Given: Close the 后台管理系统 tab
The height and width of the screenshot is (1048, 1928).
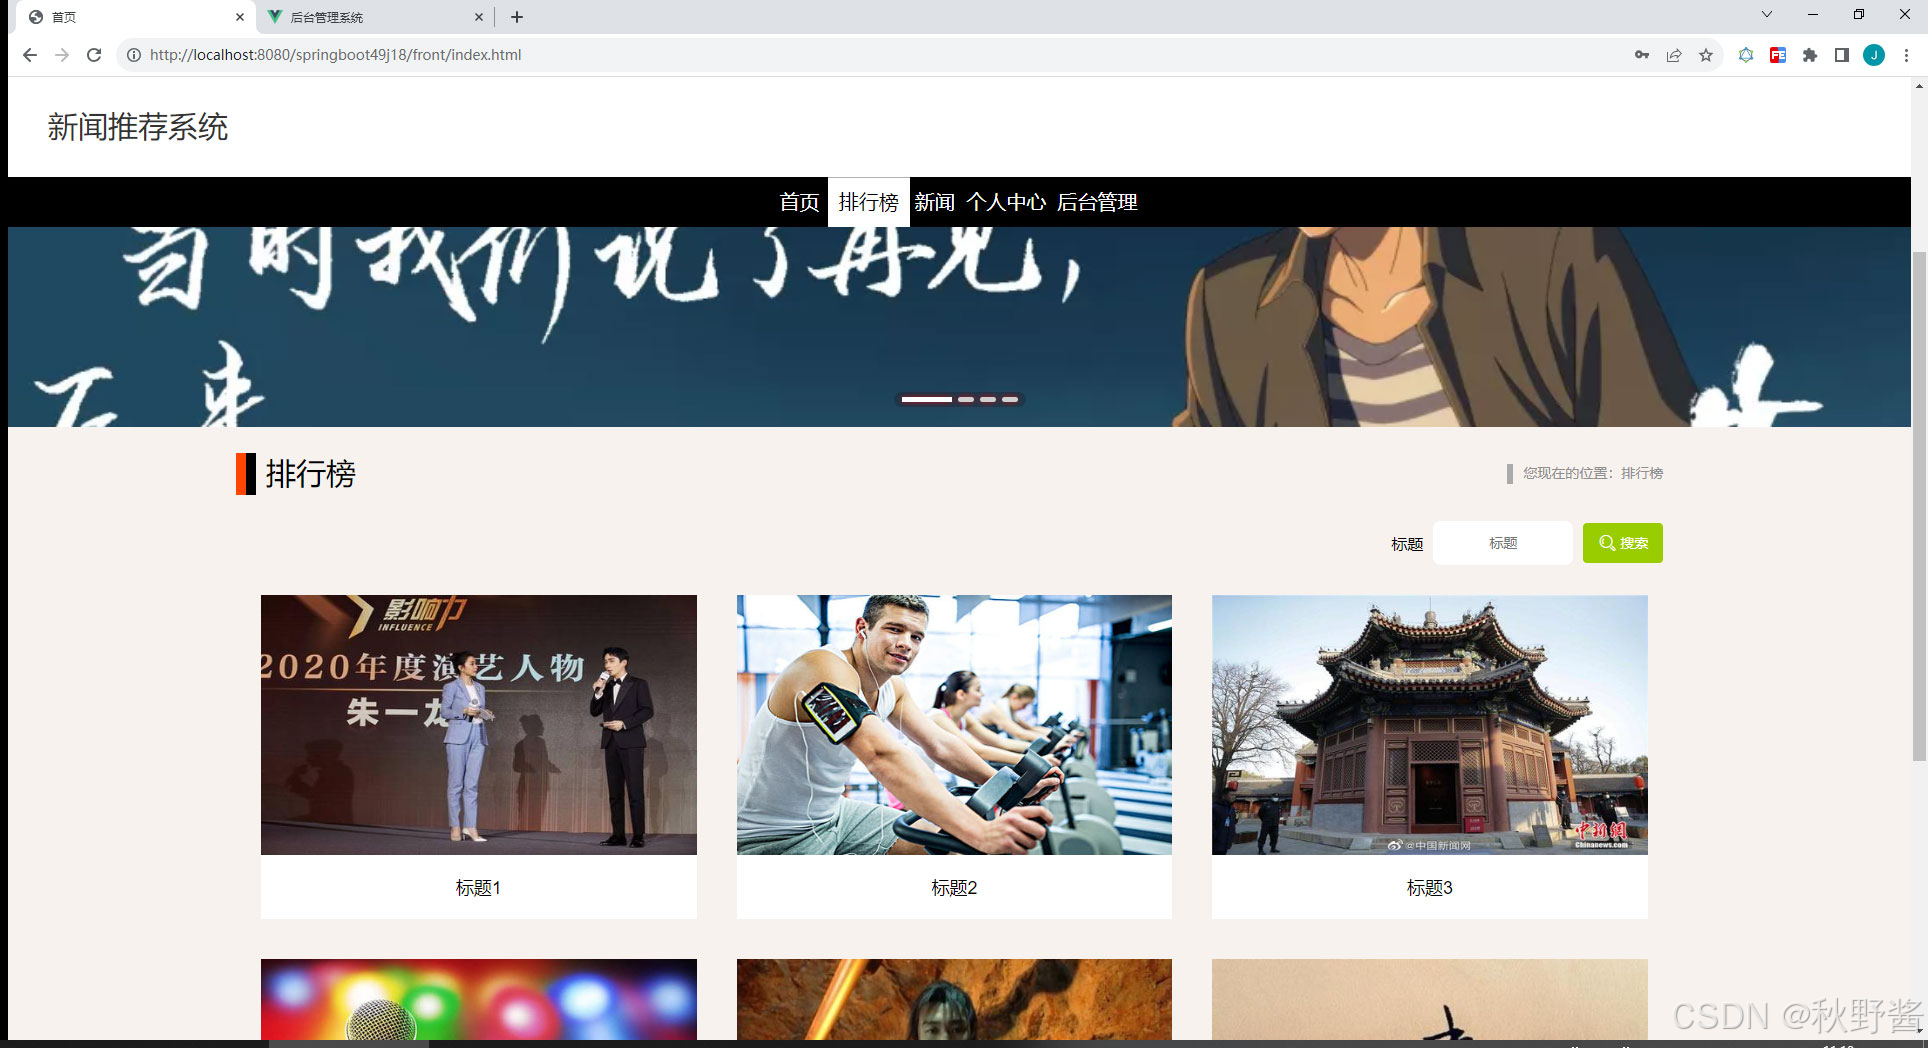Looking at the screenshot, I should (x=479, y=17).
